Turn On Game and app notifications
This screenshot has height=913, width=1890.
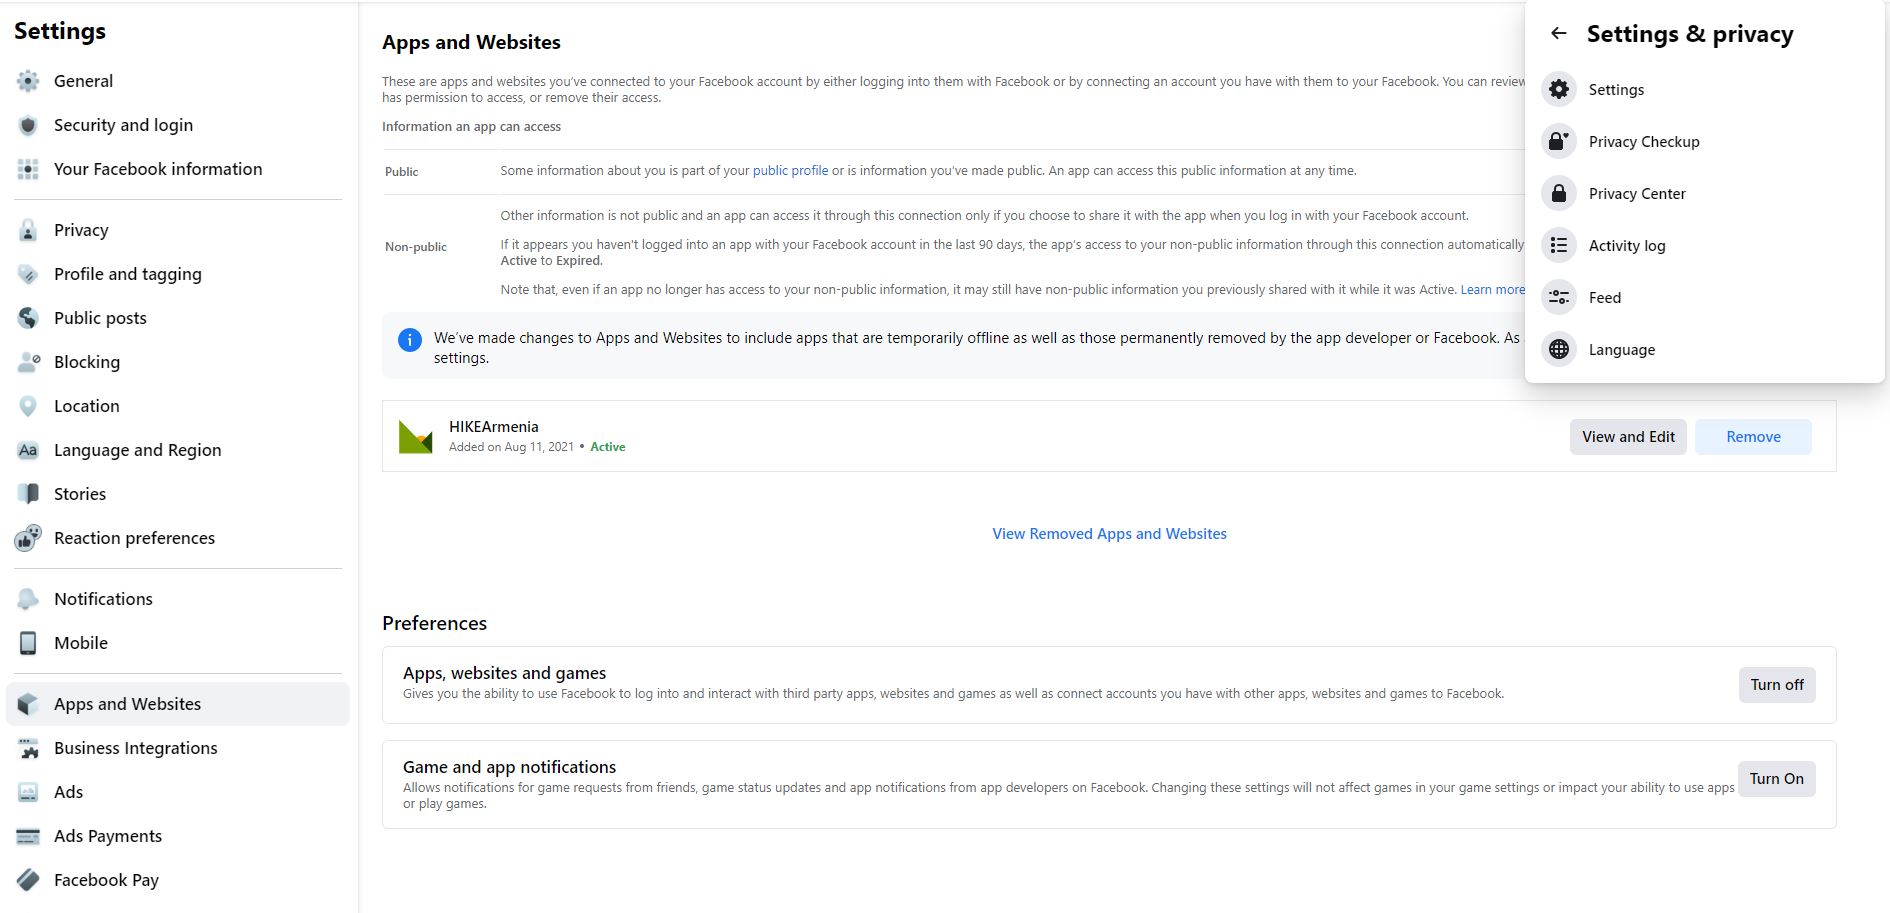pyautogui.click(x=1776, y=779)
